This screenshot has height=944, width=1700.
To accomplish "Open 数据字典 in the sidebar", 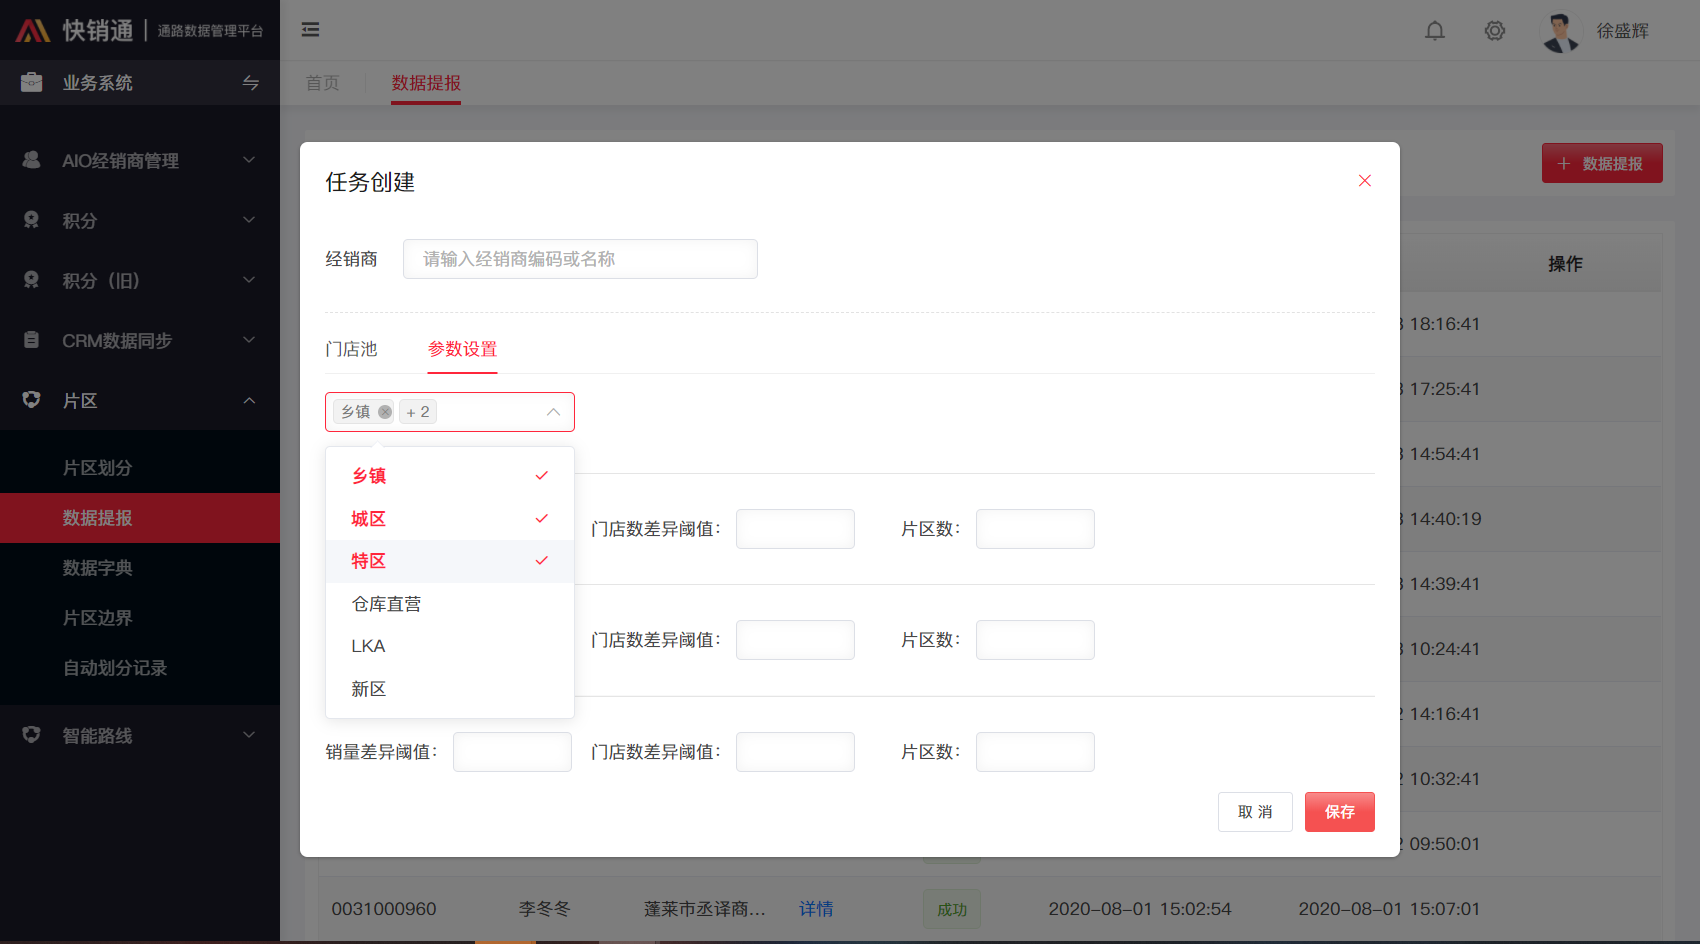I will tap(140, 568).
